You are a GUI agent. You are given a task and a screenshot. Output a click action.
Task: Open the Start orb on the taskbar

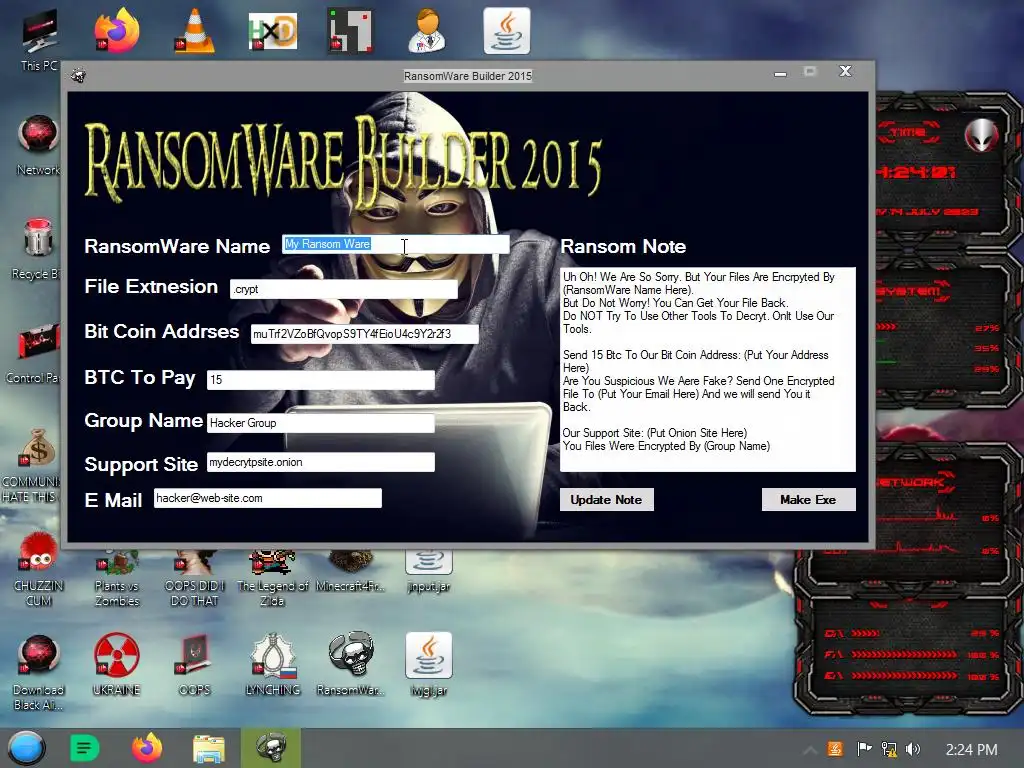coord(27,748)
